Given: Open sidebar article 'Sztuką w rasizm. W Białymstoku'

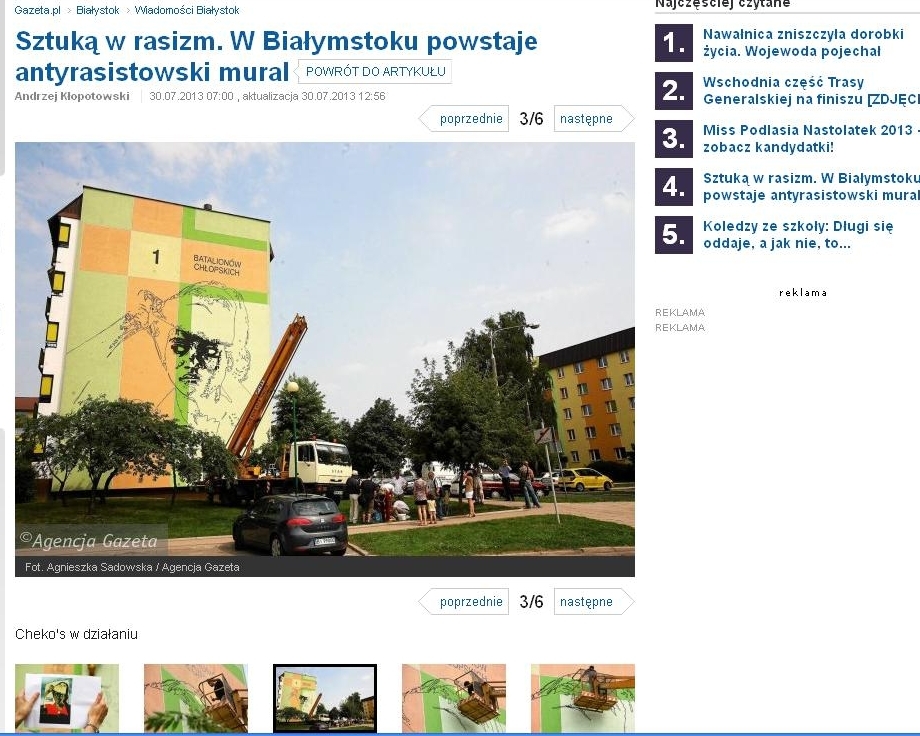Looking at the screenshot, I should tap(811, 187).
